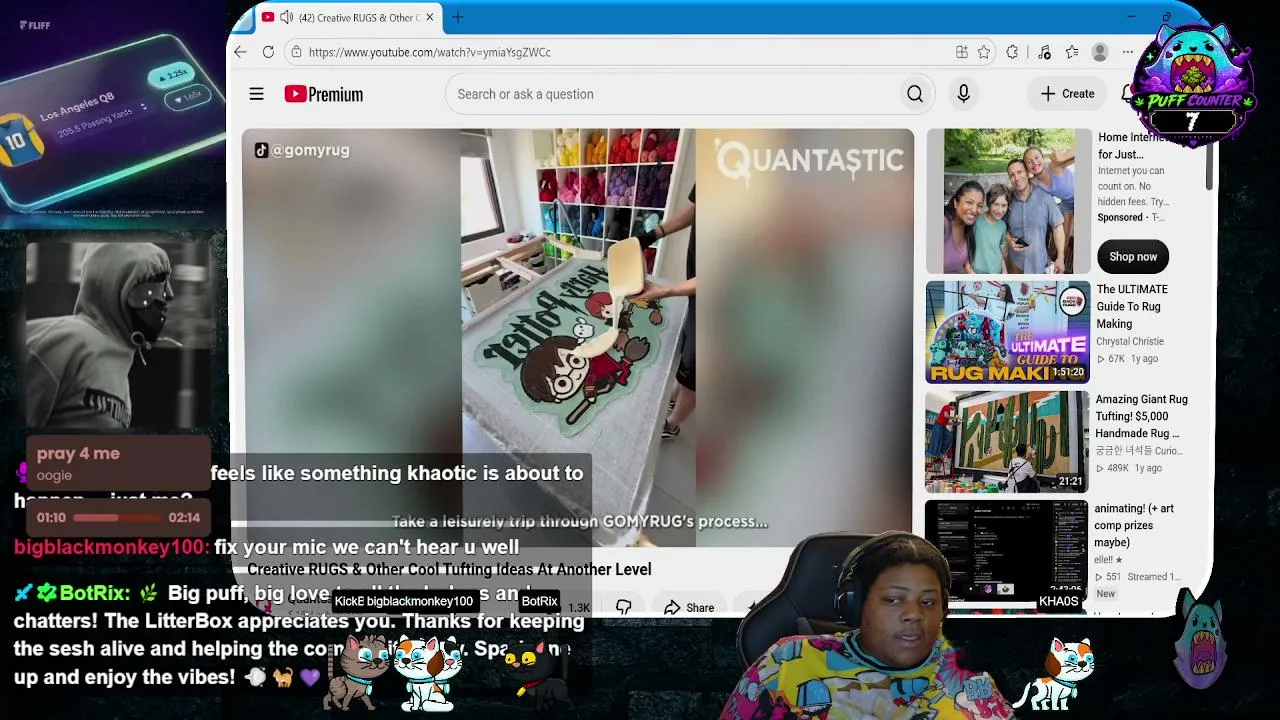Open The ULTIMATE Guide To Rug Making thumbnail
Image resolution: width=1280 pixels, height=720 pixels.
[x=1008, y=332]
